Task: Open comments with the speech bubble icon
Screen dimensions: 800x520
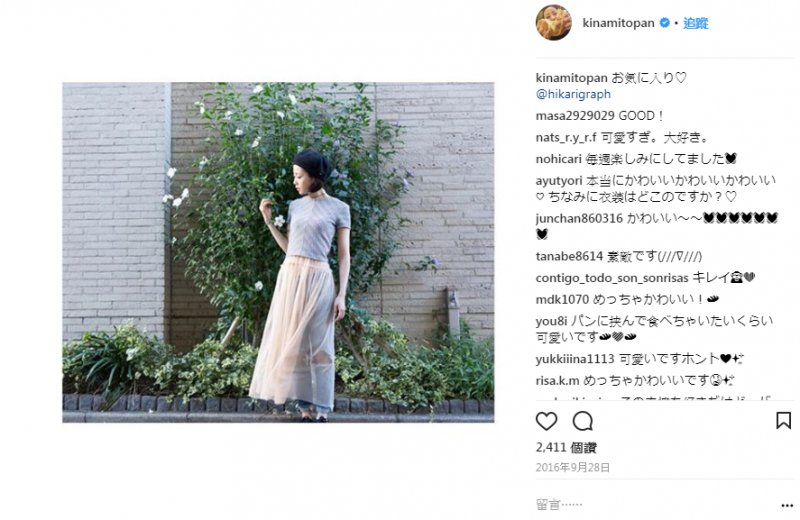Action: pos(583,421)
